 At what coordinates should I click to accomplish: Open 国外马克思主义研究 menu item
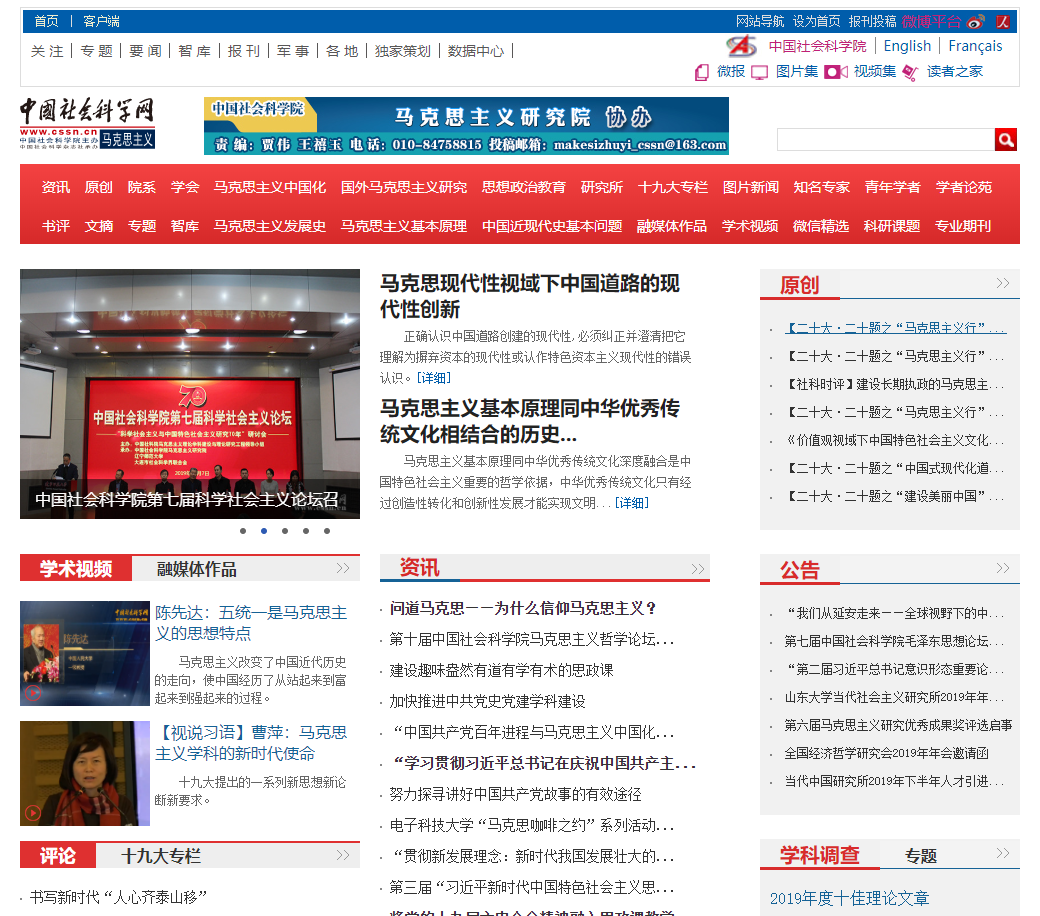403,187
